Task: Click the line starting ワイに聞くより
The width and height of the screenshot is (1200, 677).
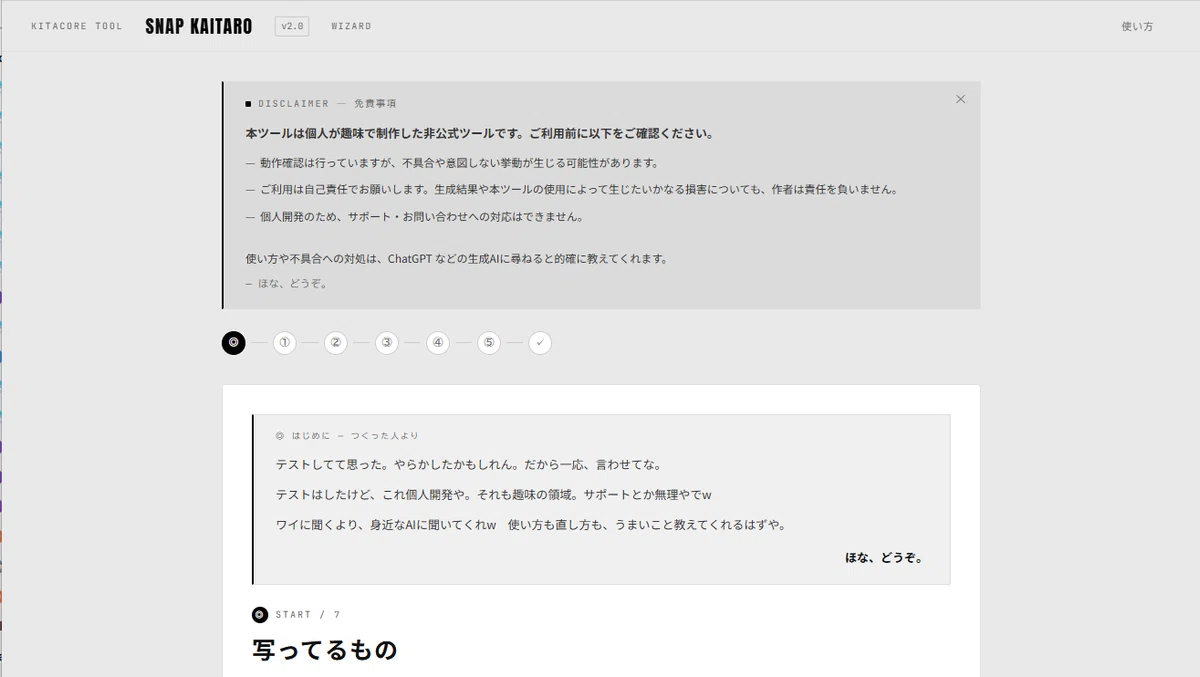Action: pyautogui.click(x=531, y=525)
